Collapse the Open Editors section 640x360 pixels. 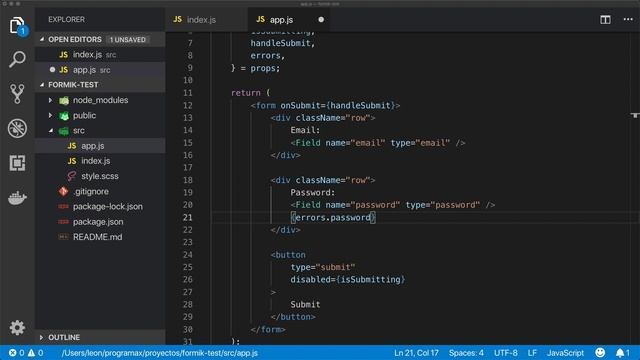(42, 39)
